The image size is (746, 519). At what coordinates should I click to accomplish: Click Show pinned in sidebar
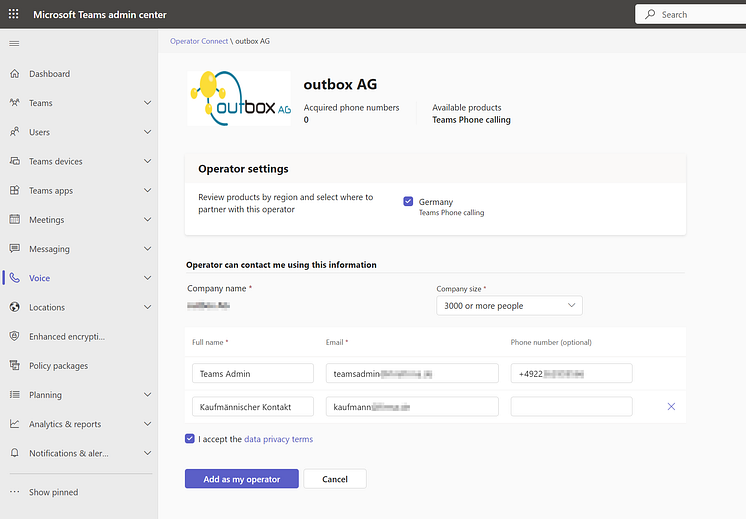[53, 492]
